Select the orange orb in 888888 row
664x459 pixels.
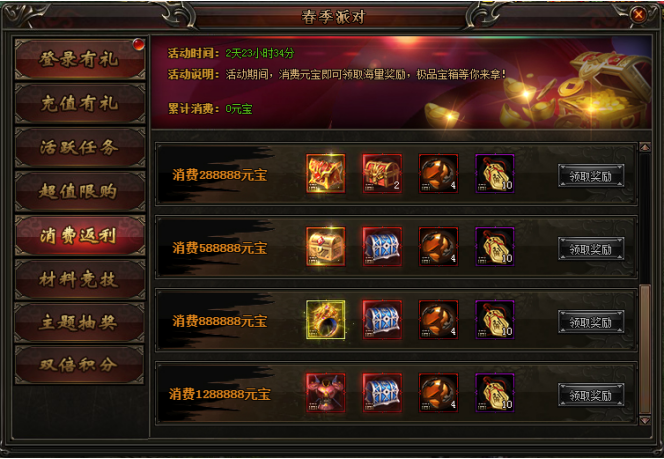438,320
